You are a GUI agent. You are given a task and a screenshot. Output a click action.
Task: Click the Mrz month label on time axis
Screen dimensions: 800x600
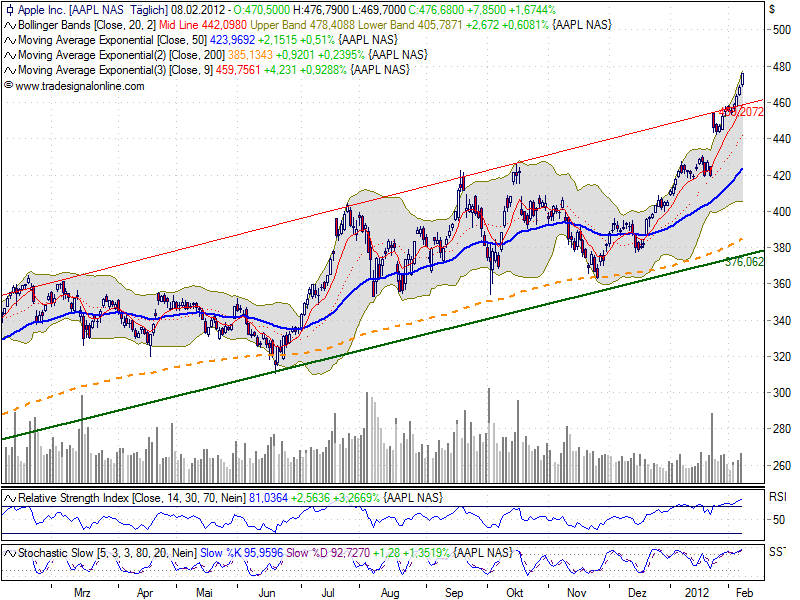[82, 593]
